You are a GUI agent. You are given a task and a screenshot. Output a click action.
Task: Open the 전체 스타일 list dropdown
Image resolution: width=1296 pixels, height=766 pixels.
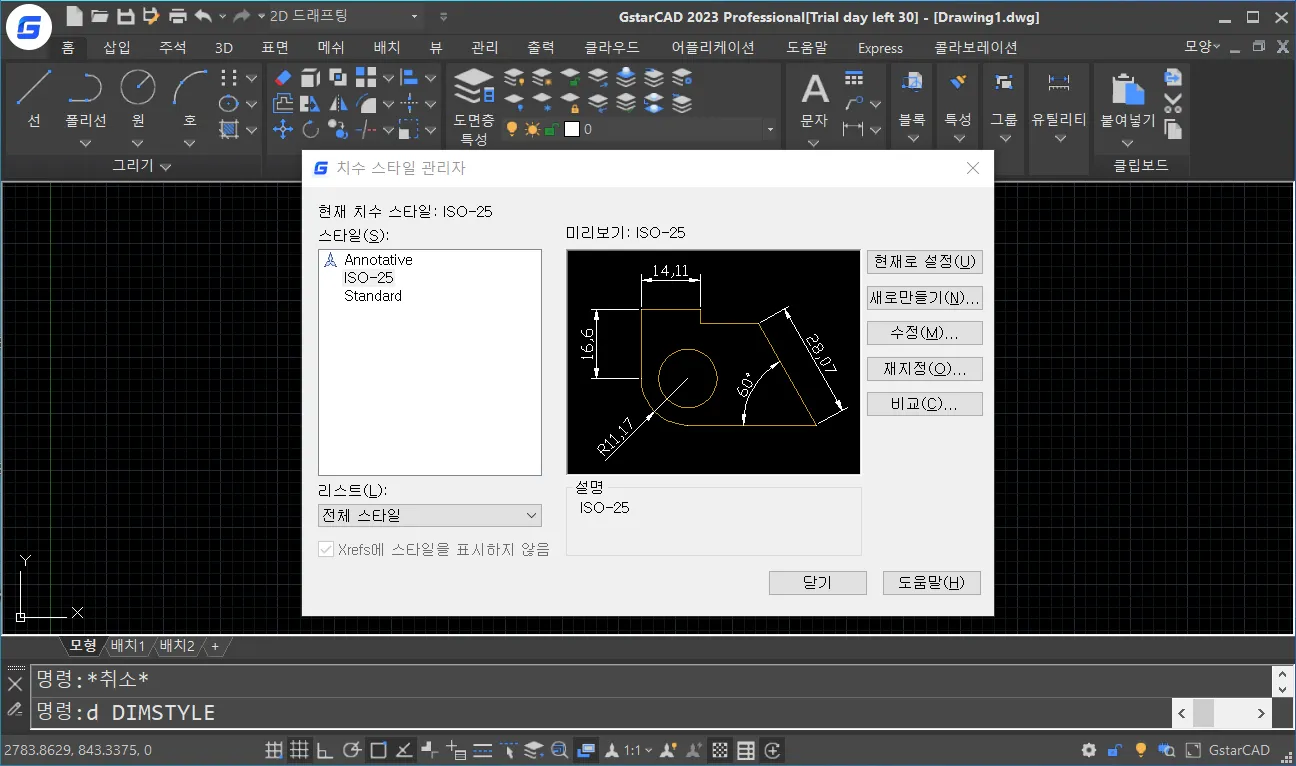tap(429, 516)
